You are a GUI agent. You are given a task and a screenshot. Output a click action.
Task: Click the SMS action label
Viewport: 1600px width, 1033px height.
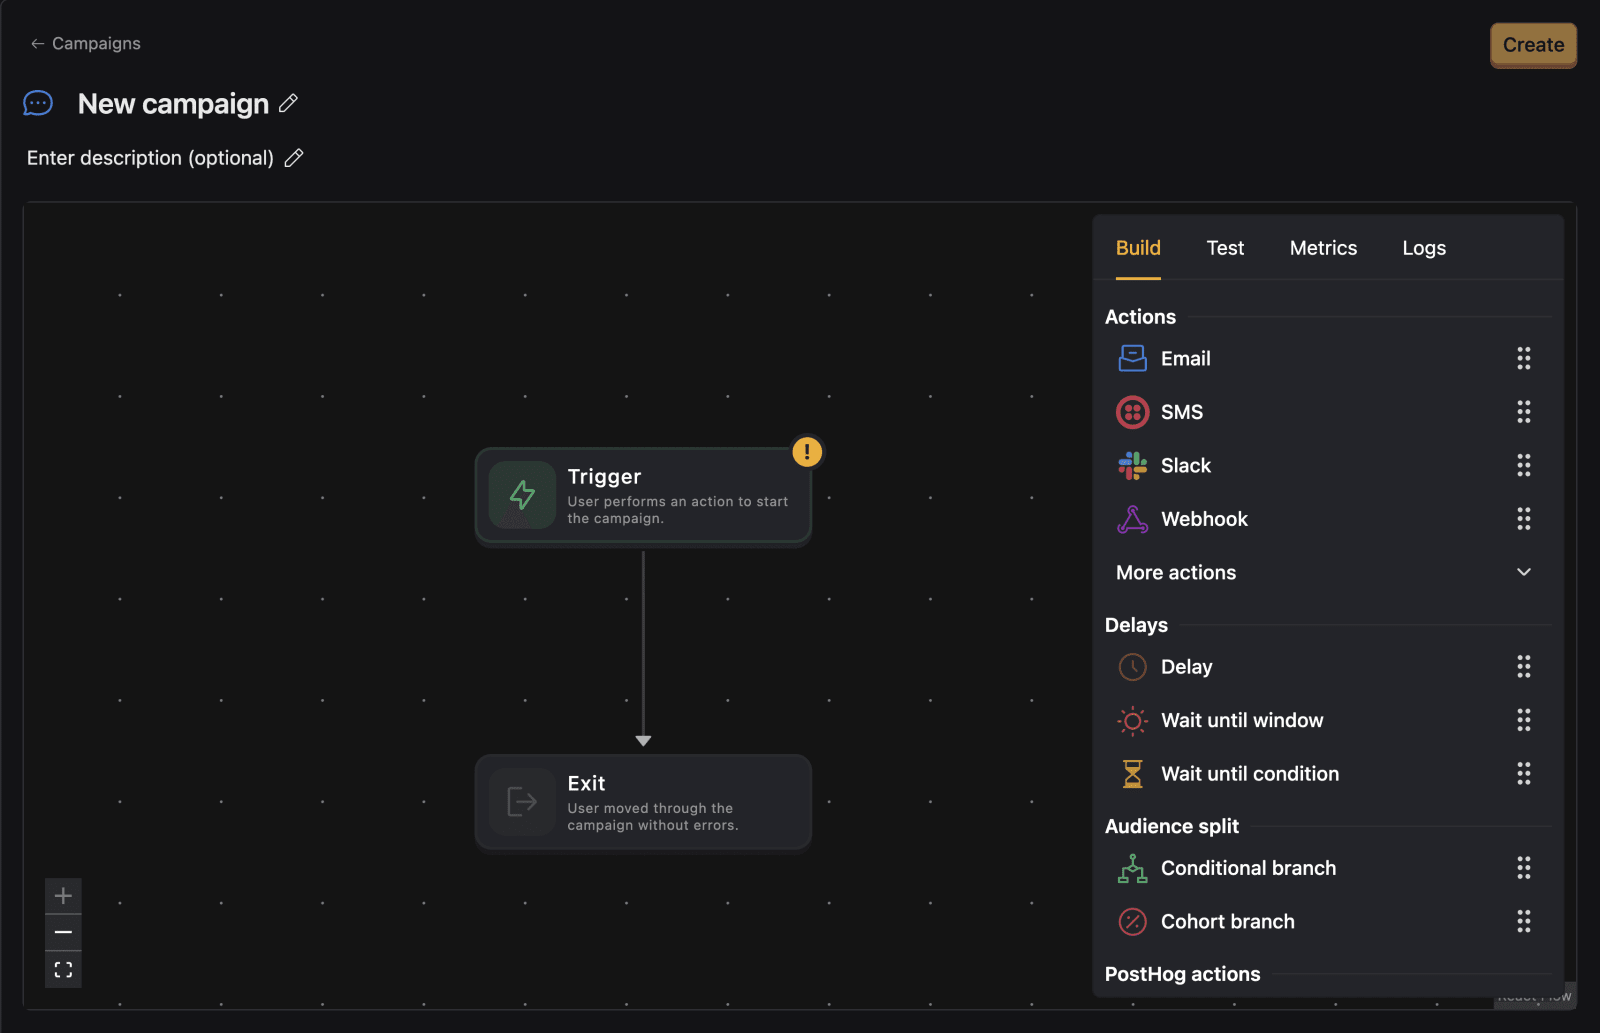[x=1182, y=412]
